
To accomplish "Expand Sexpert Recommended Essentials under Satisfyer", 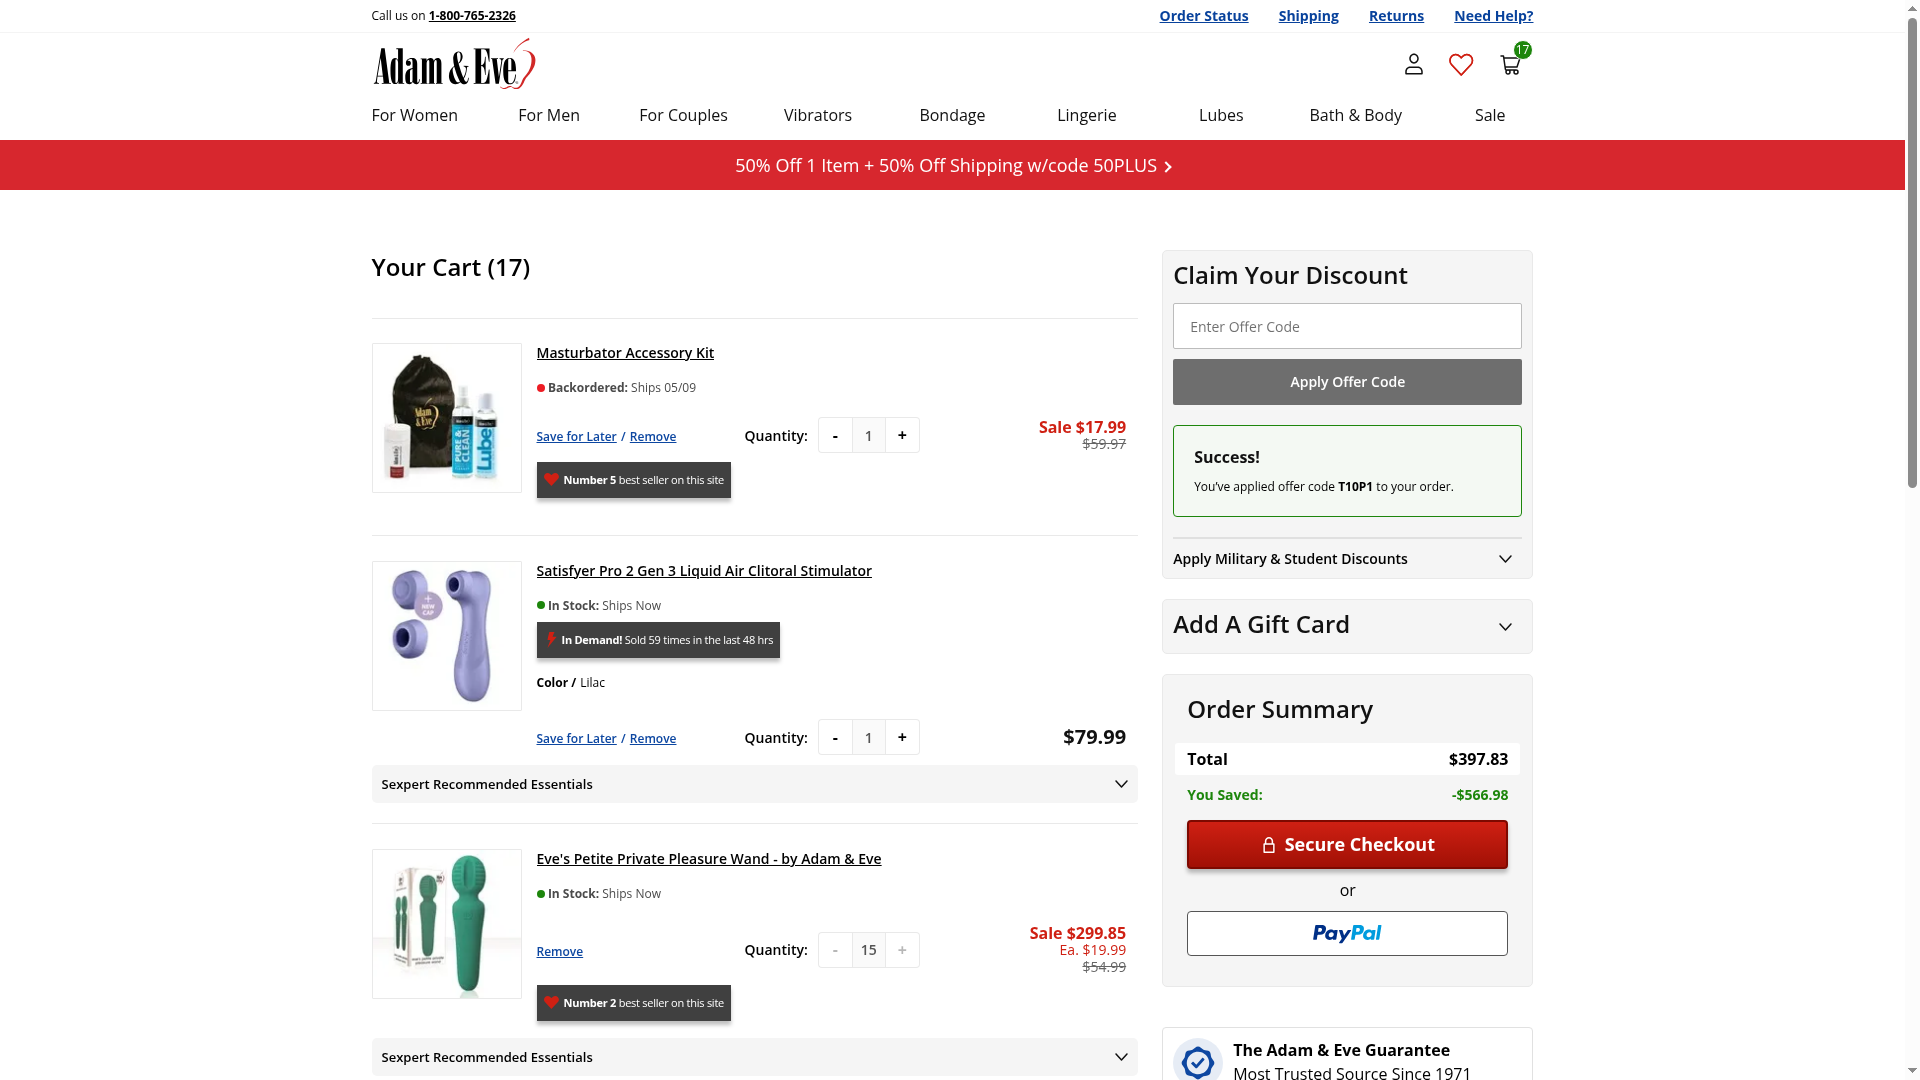I will click(754, 785).
